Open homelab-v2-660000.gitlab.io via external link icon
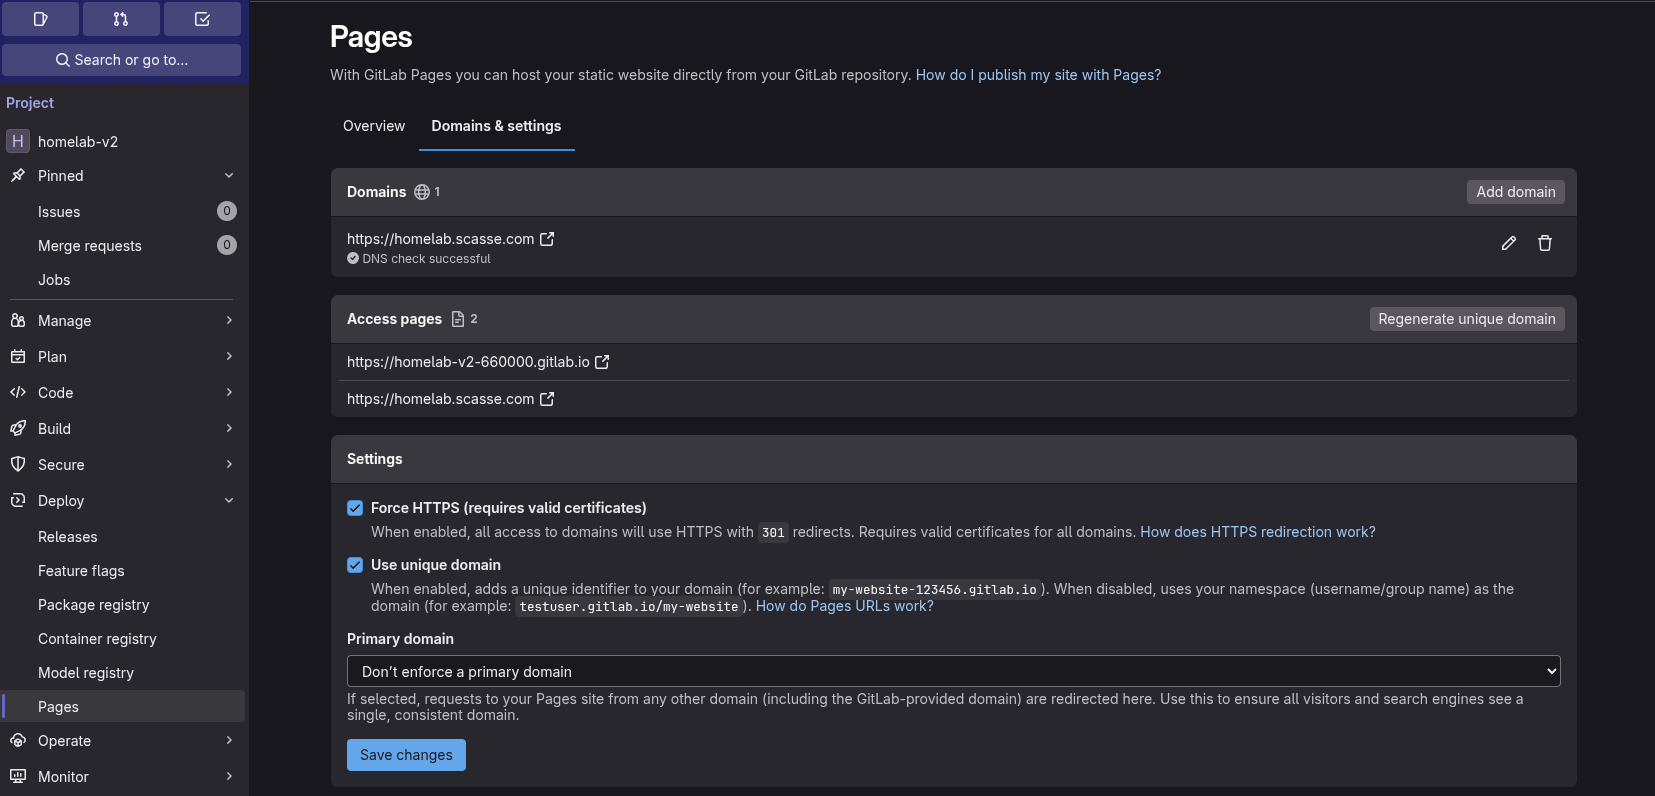The width and height of the screenshot is (1655, 796). (603, 361)
